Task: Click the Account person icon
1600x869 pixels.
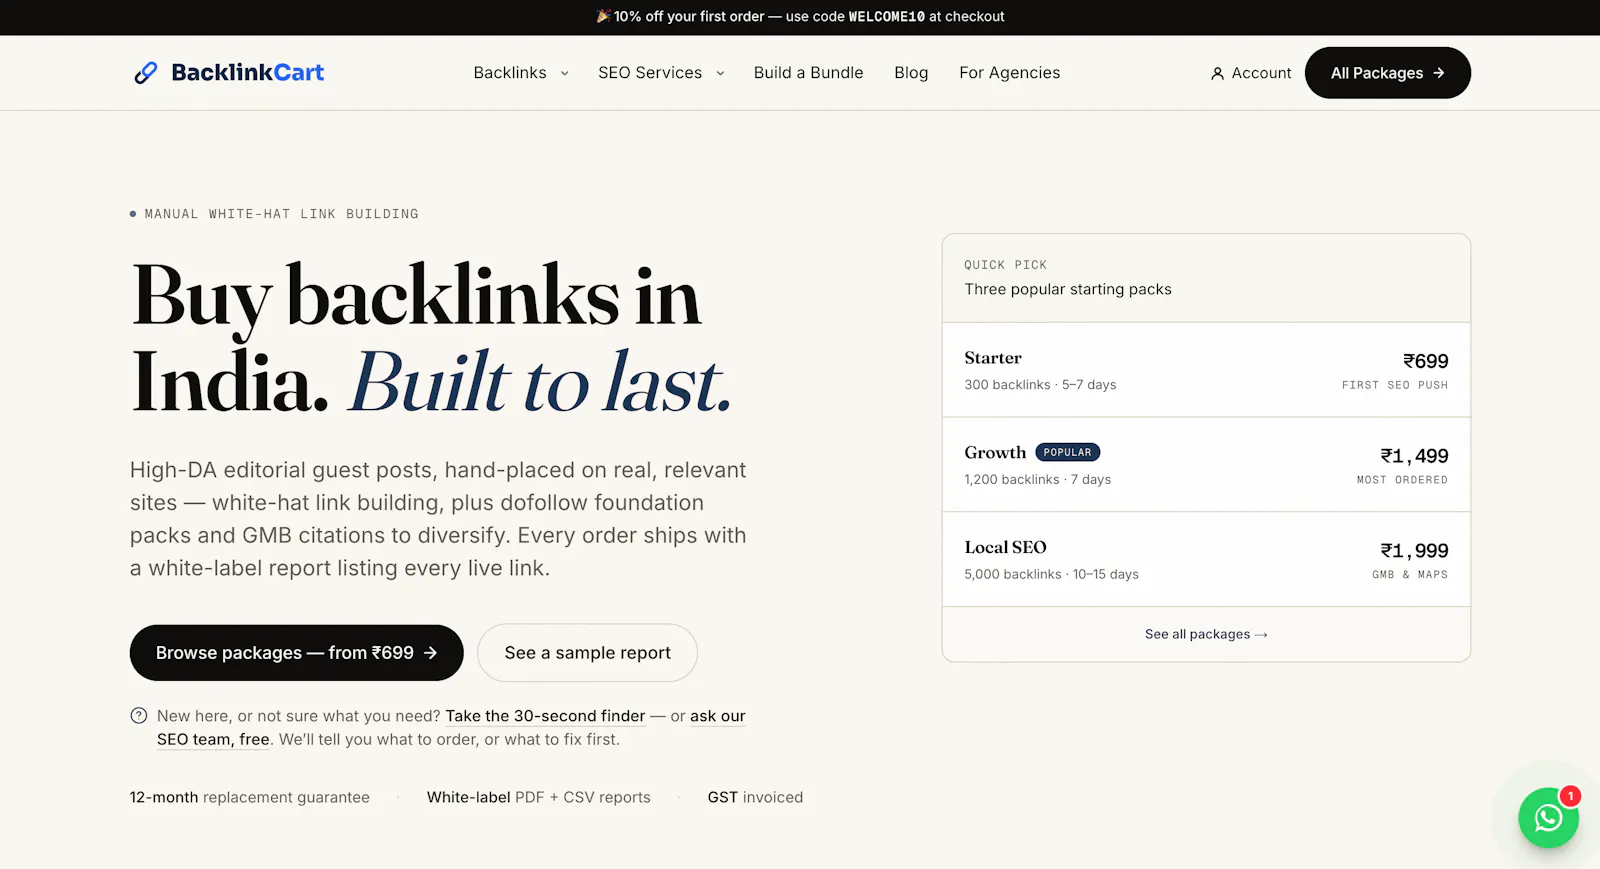Action: click(x=1217, y=74)
